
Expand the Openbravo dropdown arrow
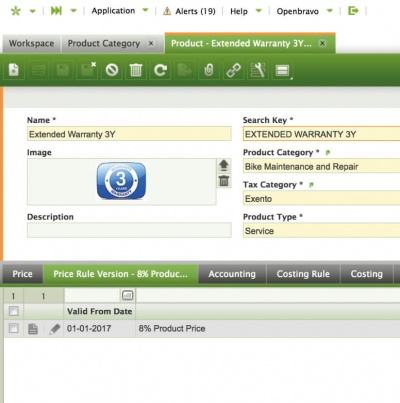coord(329,11)
